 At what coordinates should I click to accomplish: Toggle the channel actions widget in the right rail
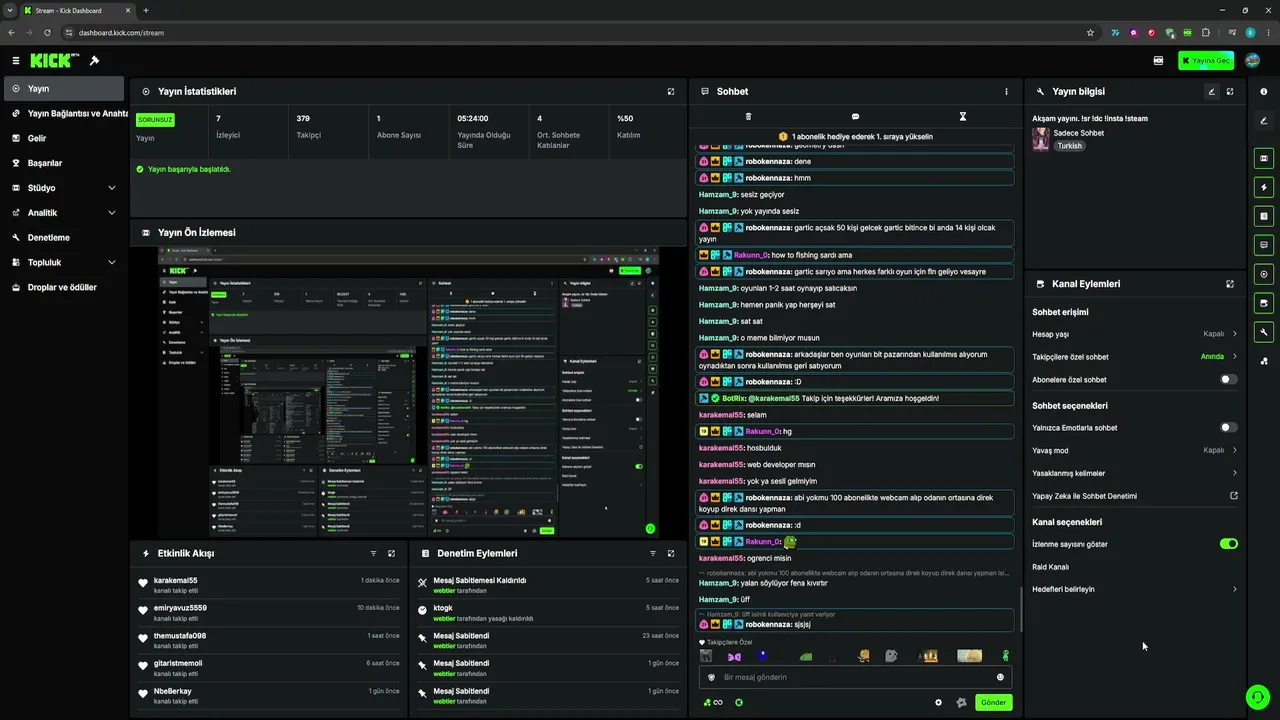pos(1264,303)
